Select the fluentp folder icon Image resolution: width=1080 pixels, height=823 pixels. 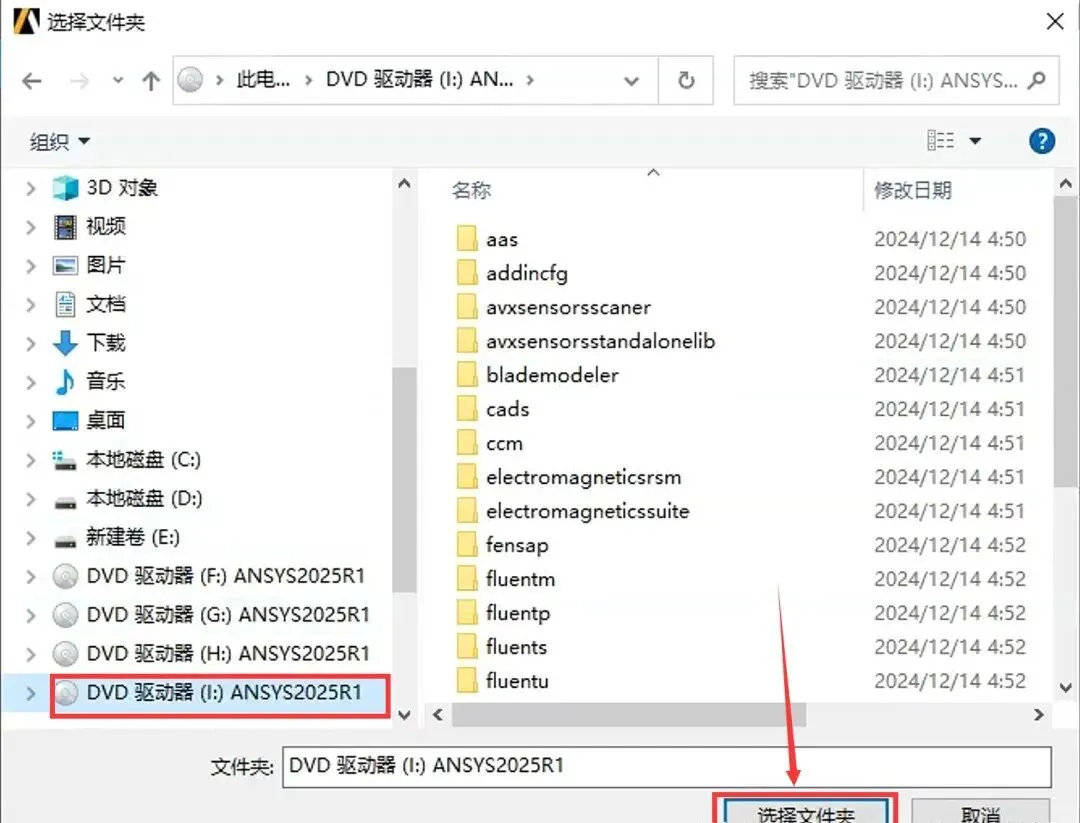[x=467, y=612]
